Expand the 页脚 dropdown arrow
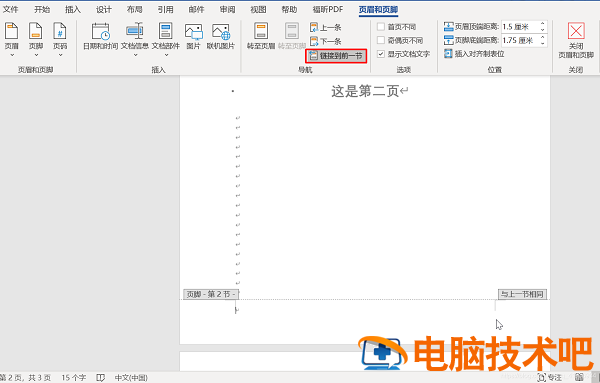 (36, 55)
